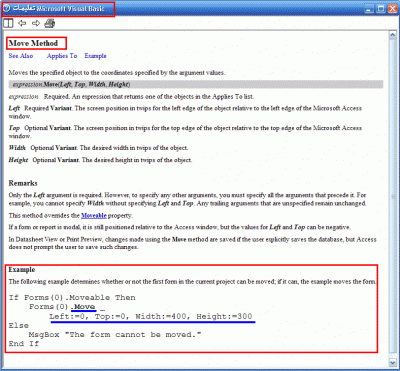Click code line with Left:=0, Top:=0

pyautogui.click(x=151, y=316)
